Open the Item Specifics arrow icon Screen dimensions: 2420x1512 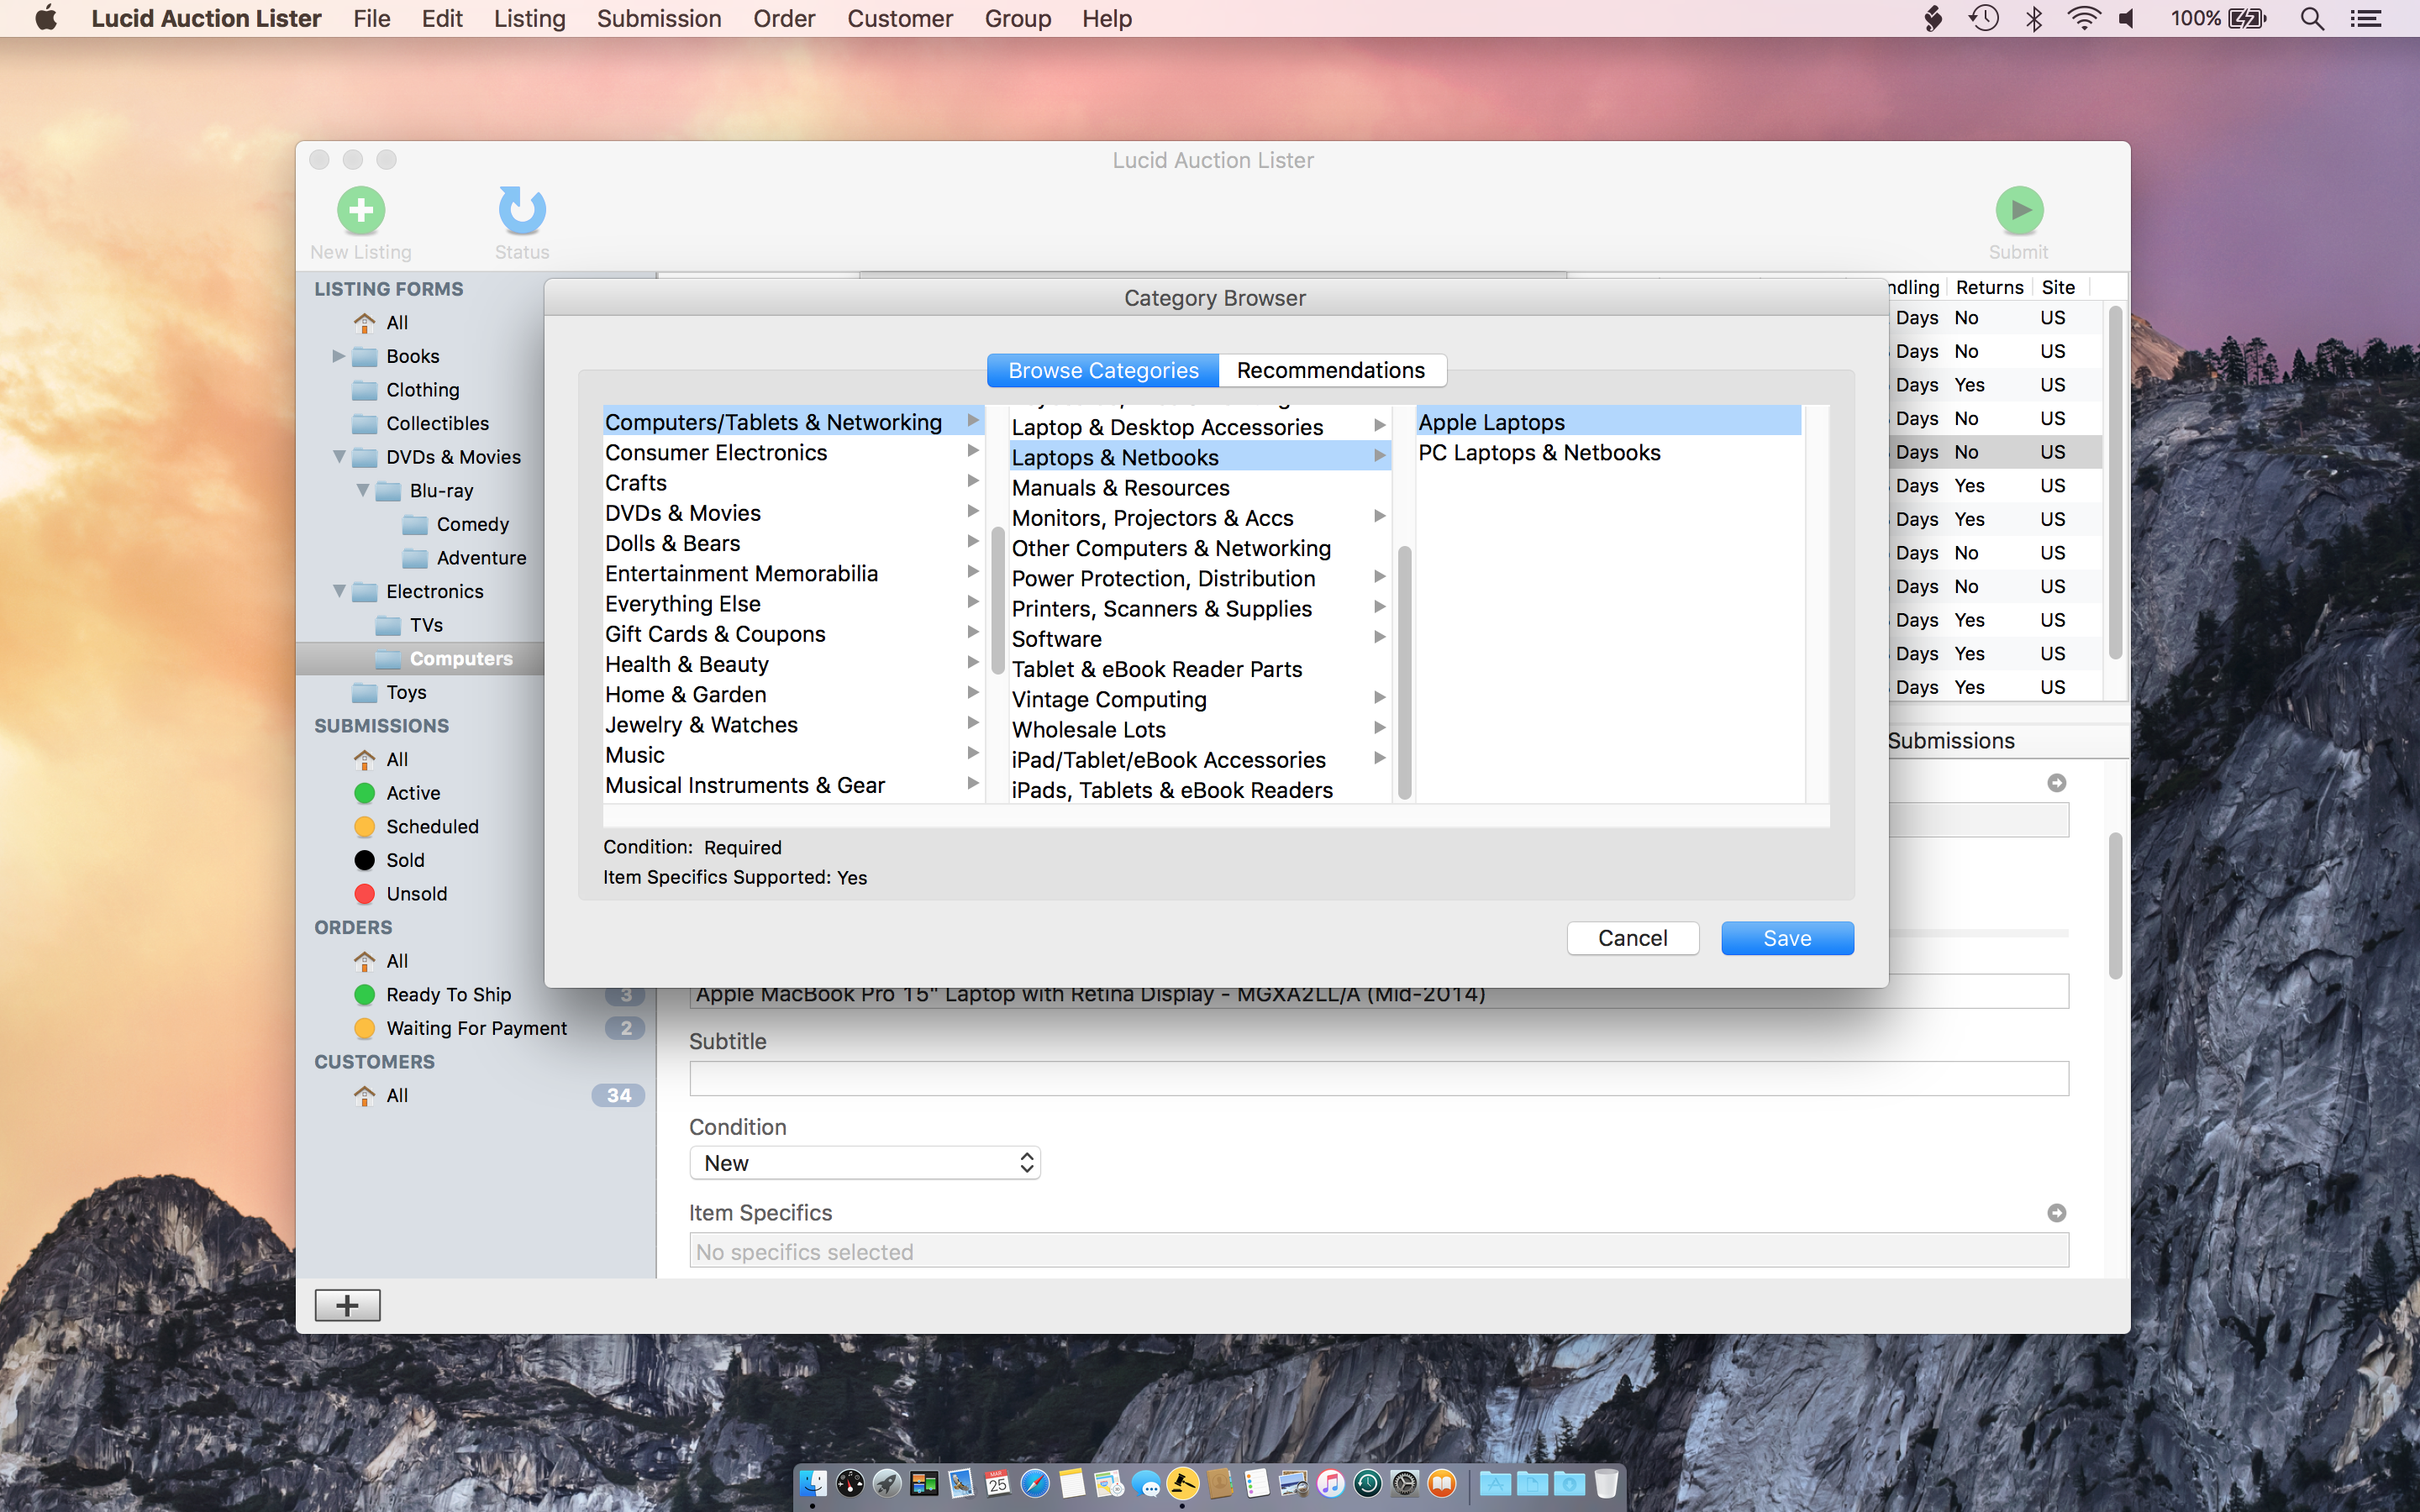(x=2056, y=1212)
